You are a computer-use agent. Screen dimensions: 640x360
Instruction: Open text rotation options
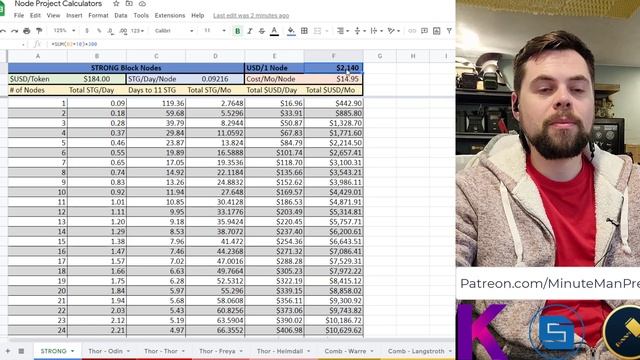[393, 31]
